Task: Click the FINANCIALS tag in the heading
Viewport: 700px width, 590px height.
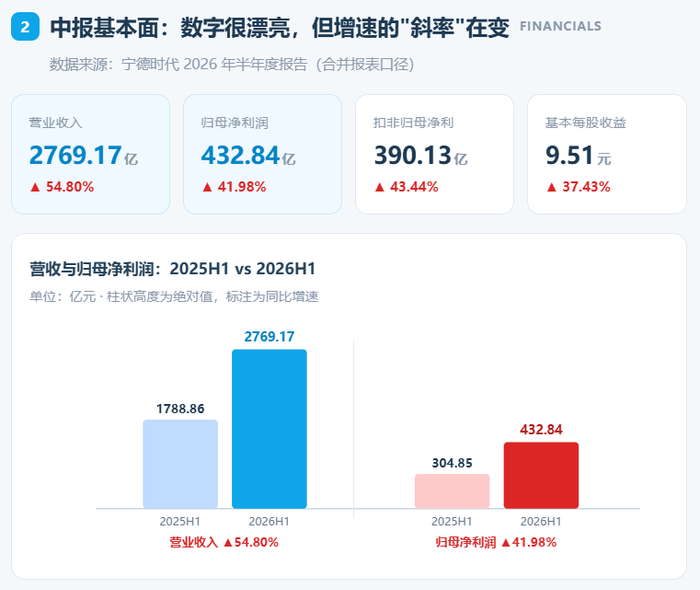Action: (x=561, y=26)
